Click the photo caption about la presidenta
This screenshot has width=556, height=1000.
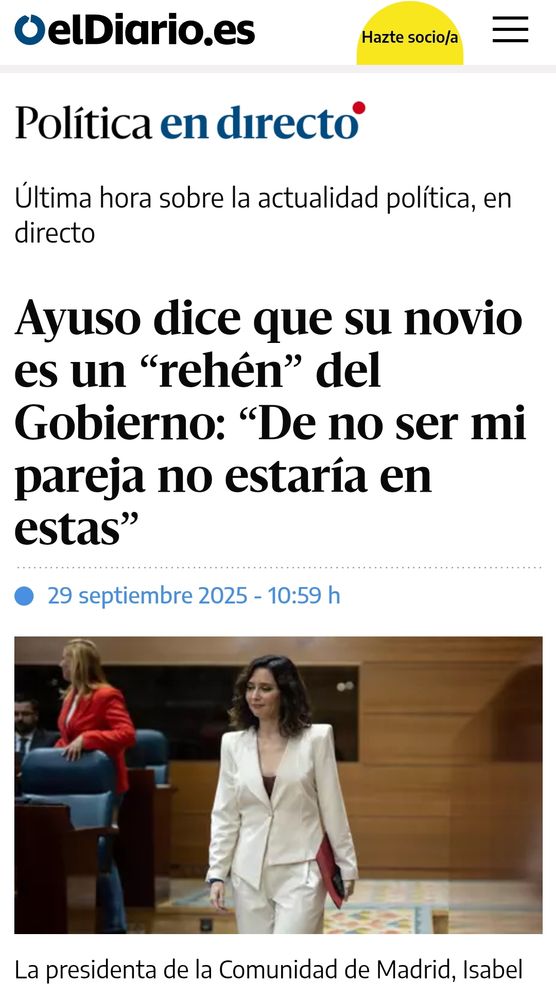[268, 971]
